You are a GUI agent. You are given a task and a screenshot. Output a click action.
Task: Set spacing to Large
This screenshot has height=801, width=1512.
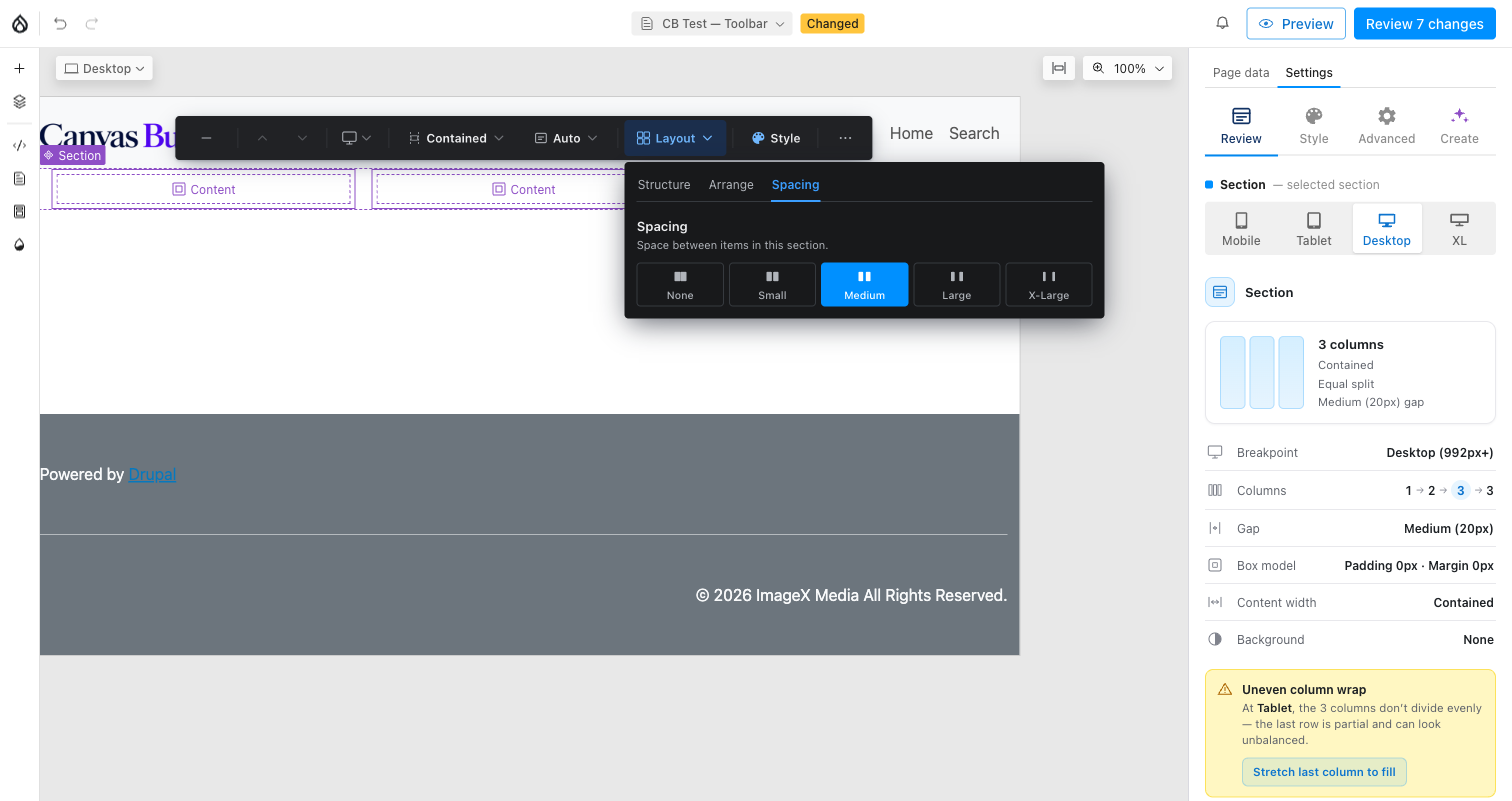tap(956, 285)
